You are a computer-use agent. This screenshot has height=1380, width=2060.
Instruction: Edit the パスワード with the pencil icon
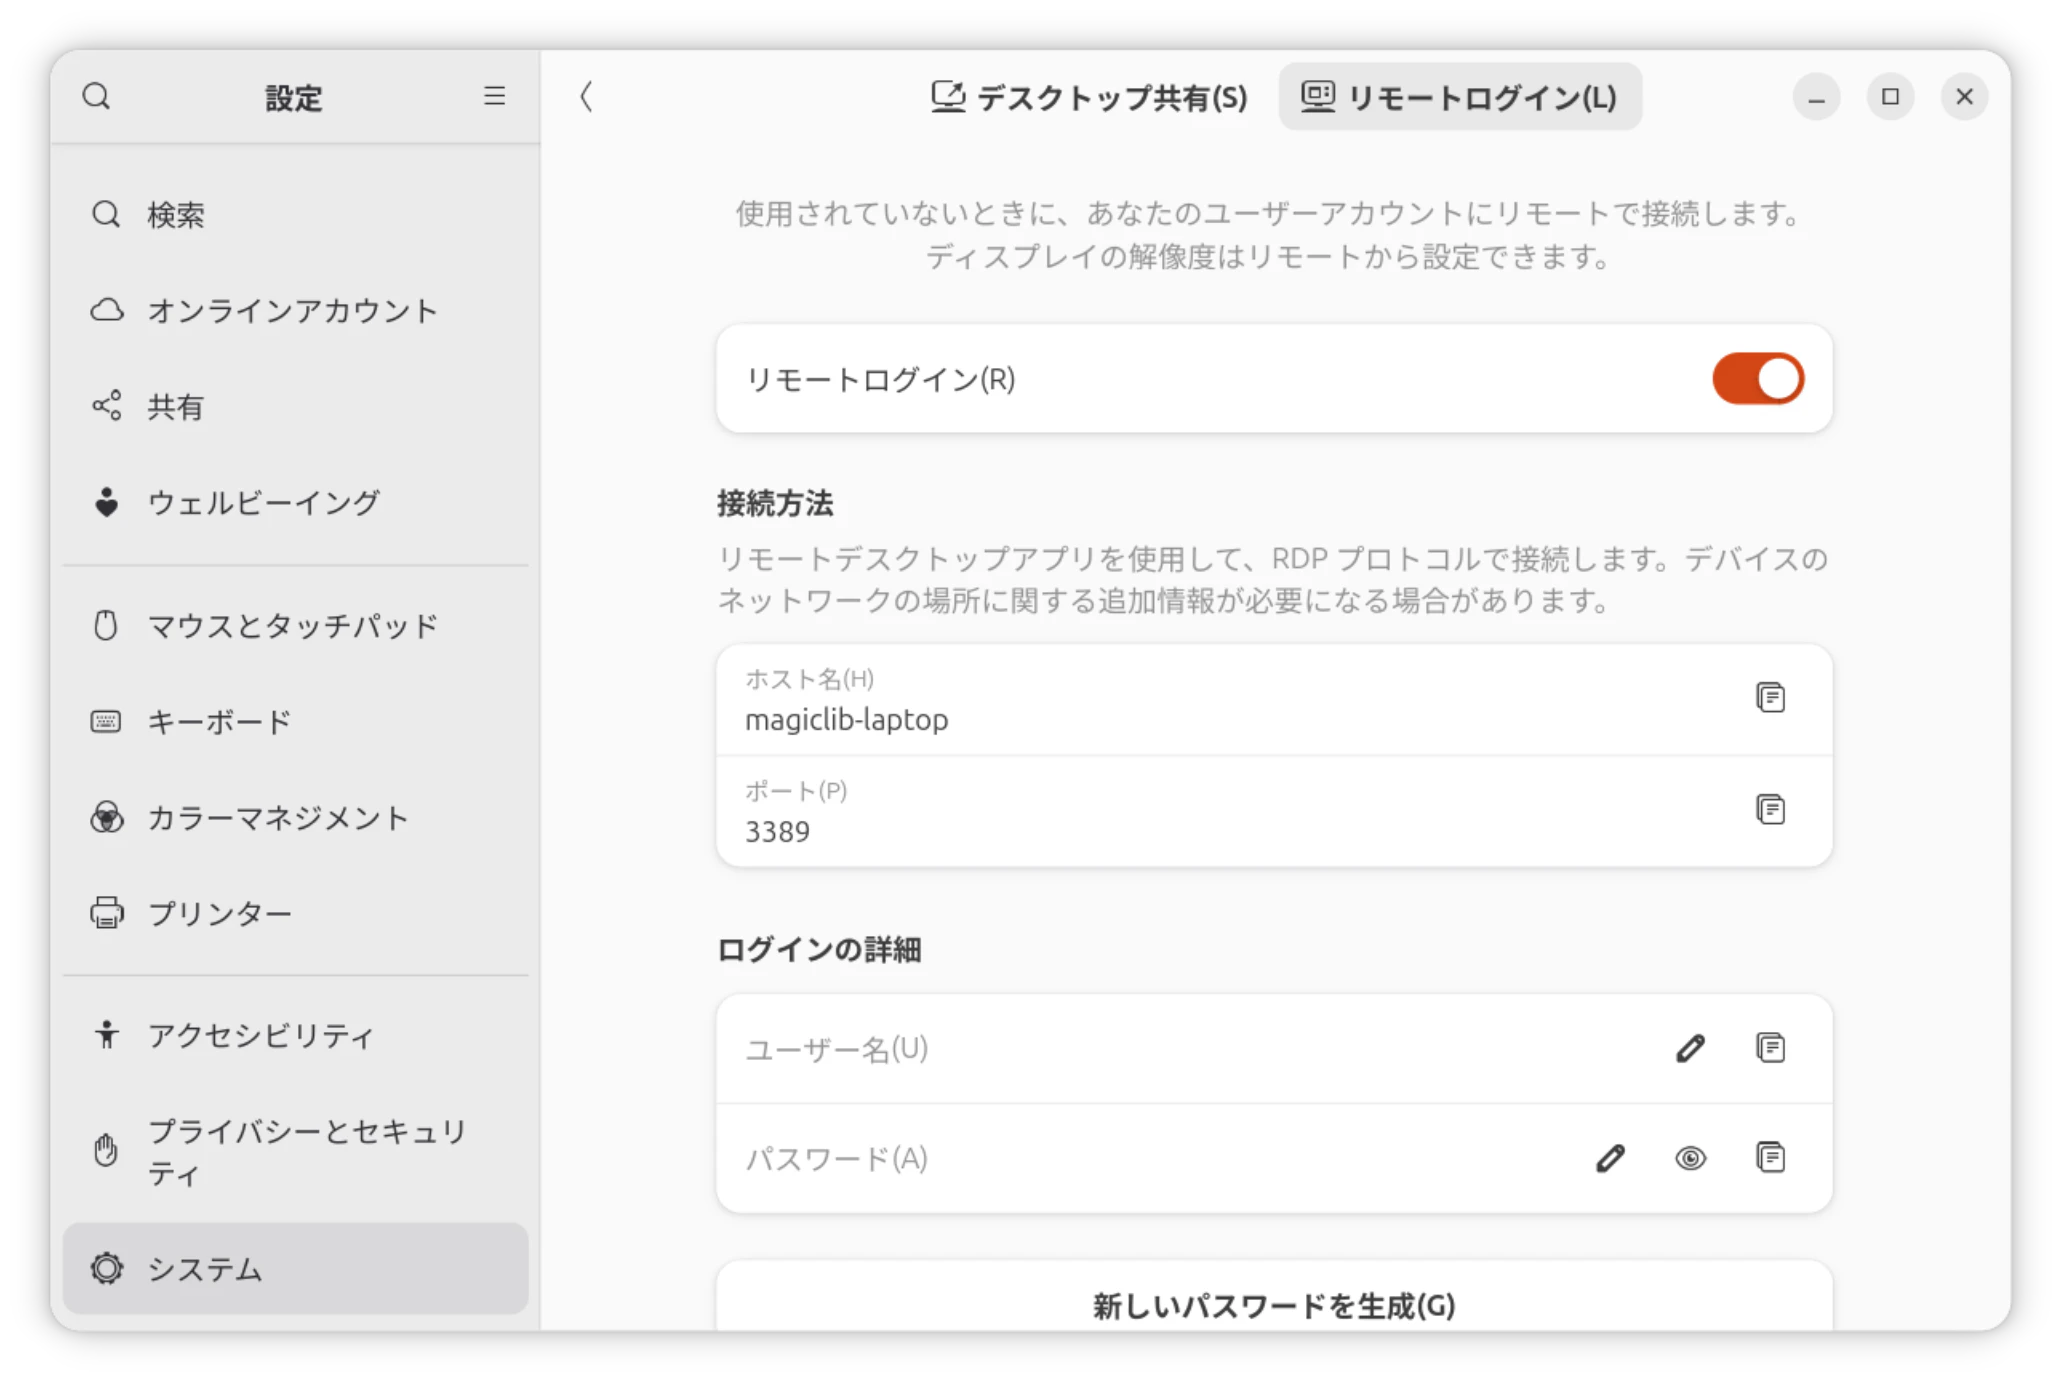pyautogui.click(x=1610, y=1158)
